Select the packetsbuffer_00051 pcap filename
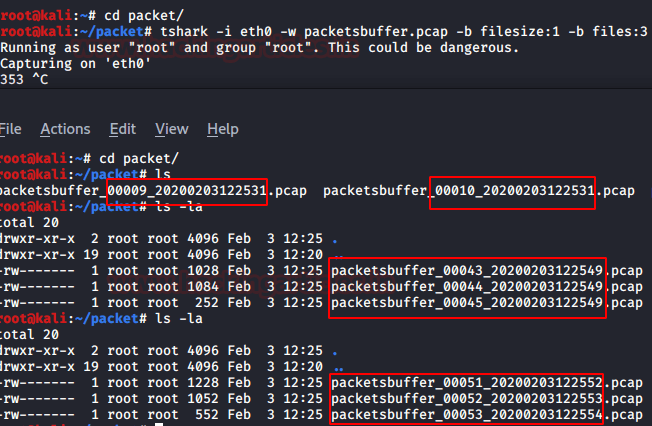Image resolution: width=652 pixels, height=426 pixels. tap(486, 382)
